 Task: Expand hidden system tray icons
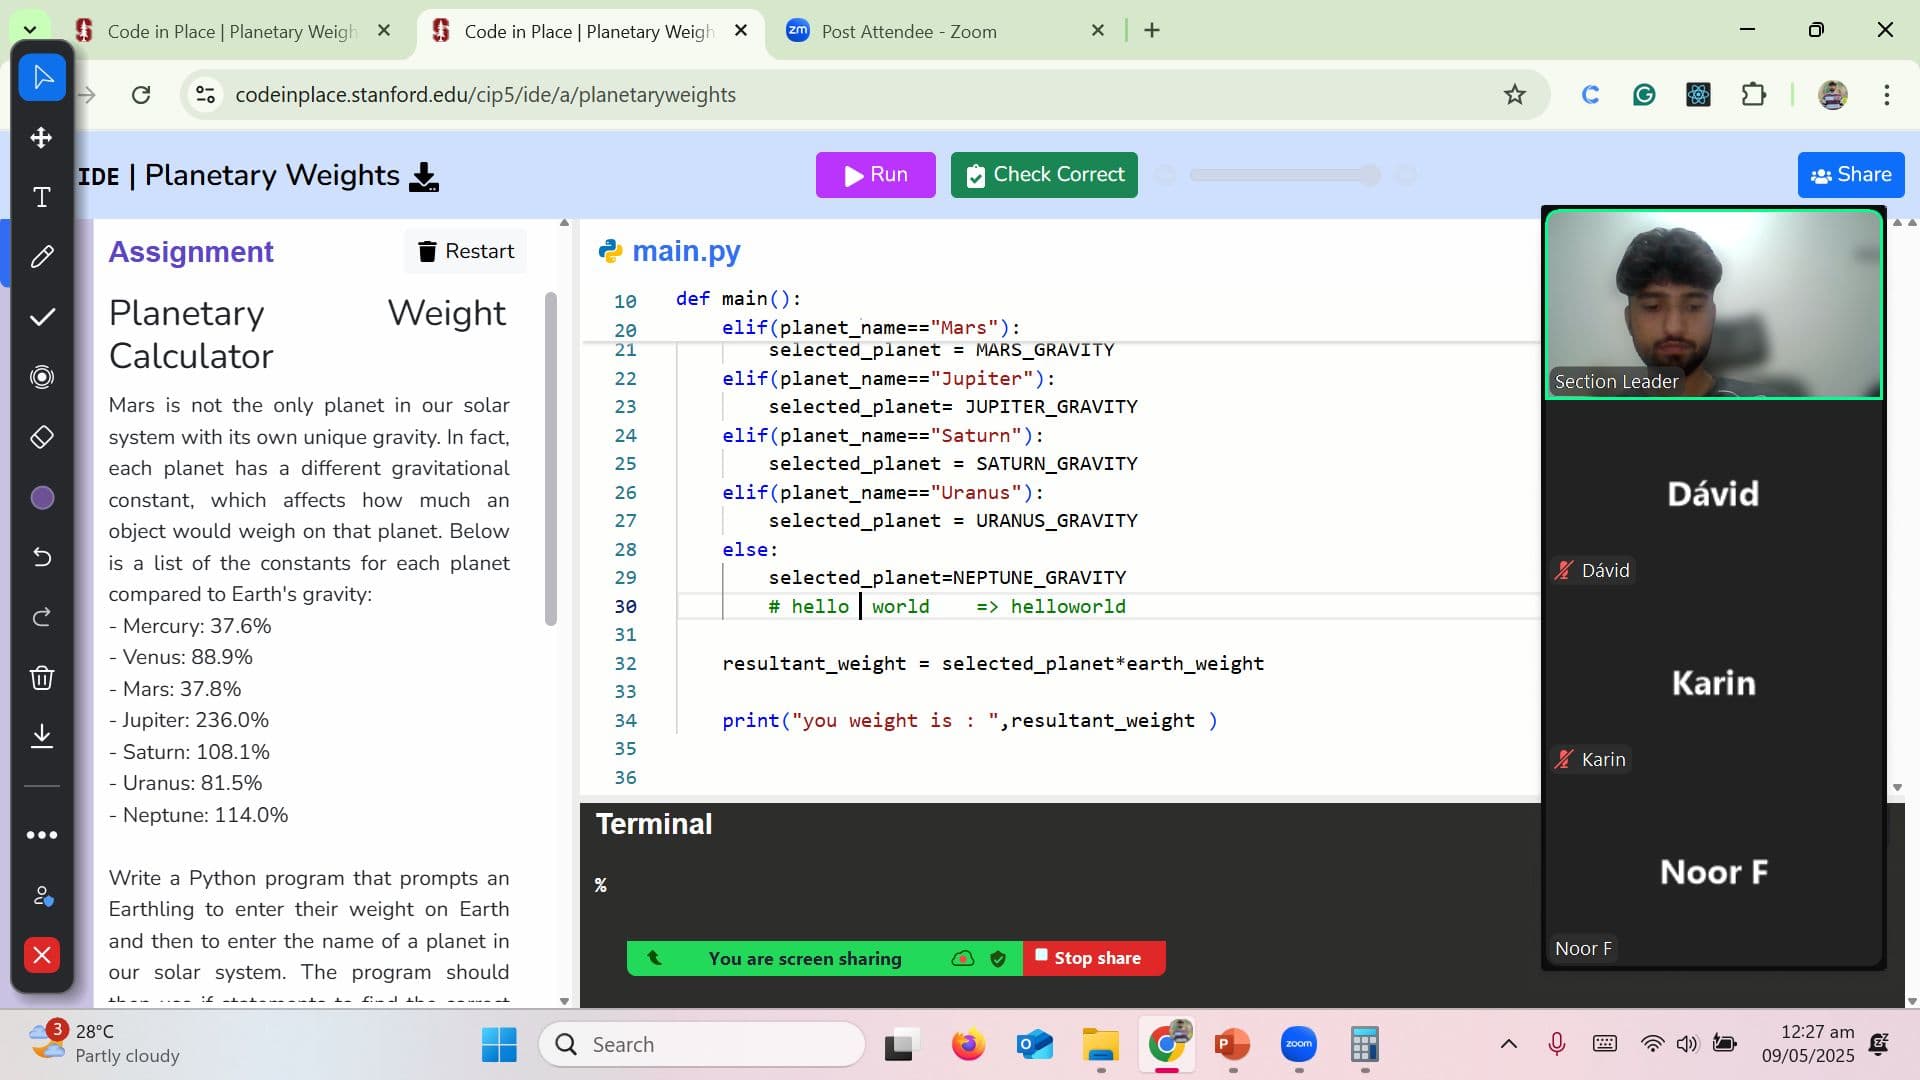point(1509,1044)
